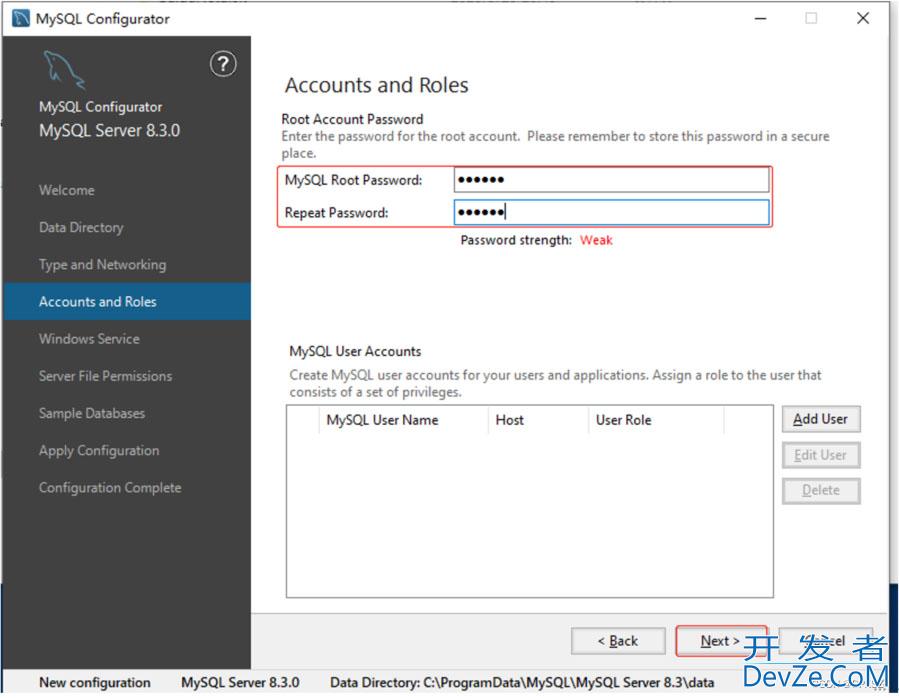Viewport: 899px width, 698px height.
Task: Focus the Repeat Password field
Action: [x=611, y=213]
